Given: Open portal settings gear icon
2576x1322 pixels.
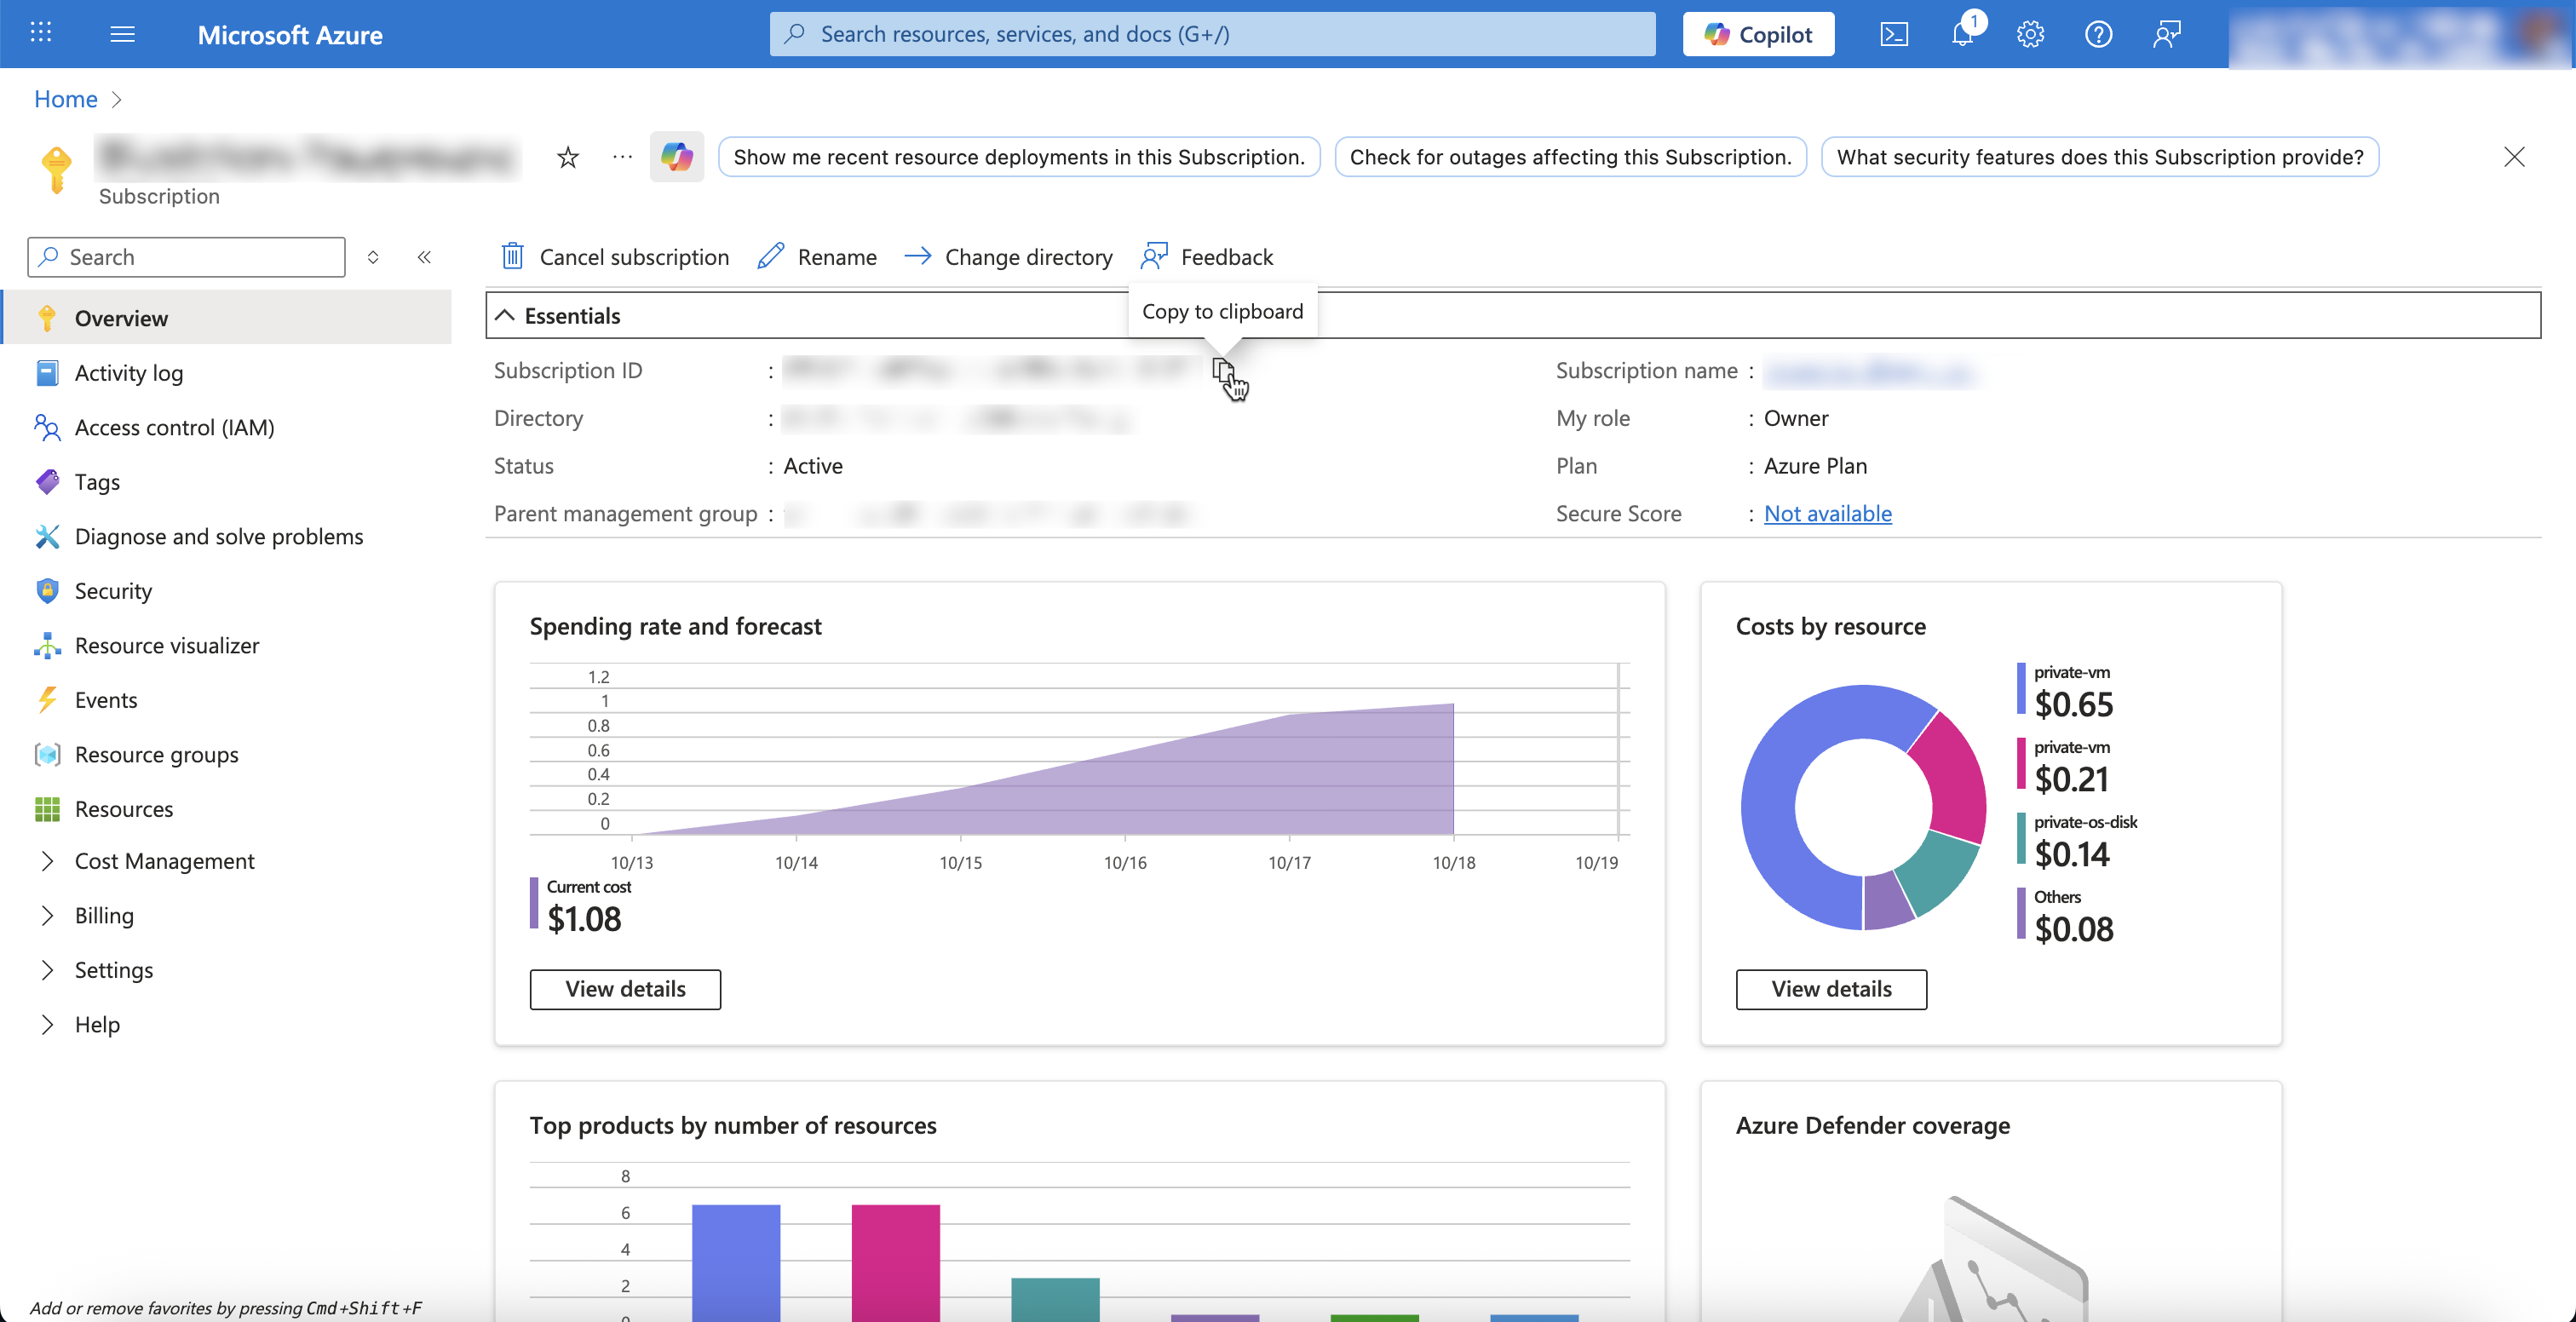Looking at the screenshot, I should pos(2030,34).
